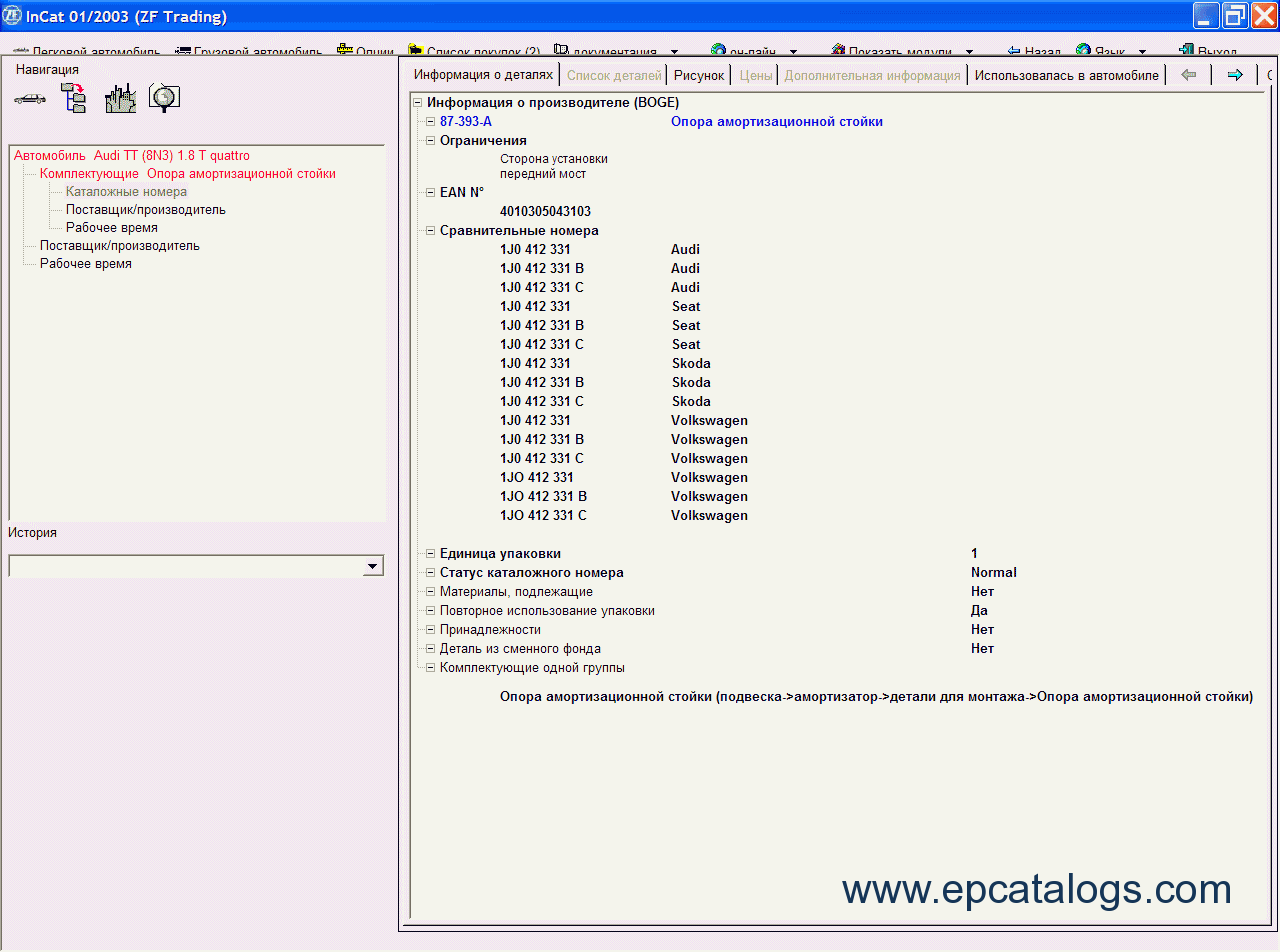This screenshot has width=1280, height=952.
Task: Open Легковой автомобиль from top toolbar
Action: point(86,52)
